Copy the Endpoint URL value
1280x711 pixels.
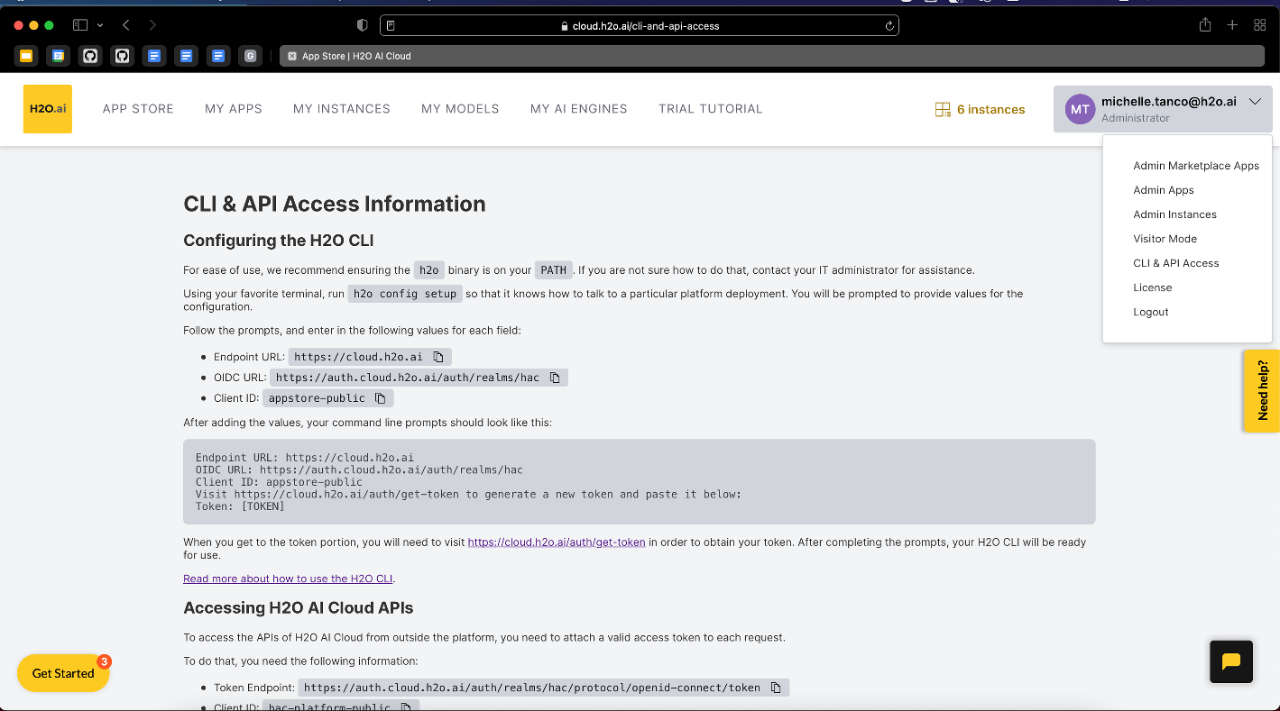point(439,357)
